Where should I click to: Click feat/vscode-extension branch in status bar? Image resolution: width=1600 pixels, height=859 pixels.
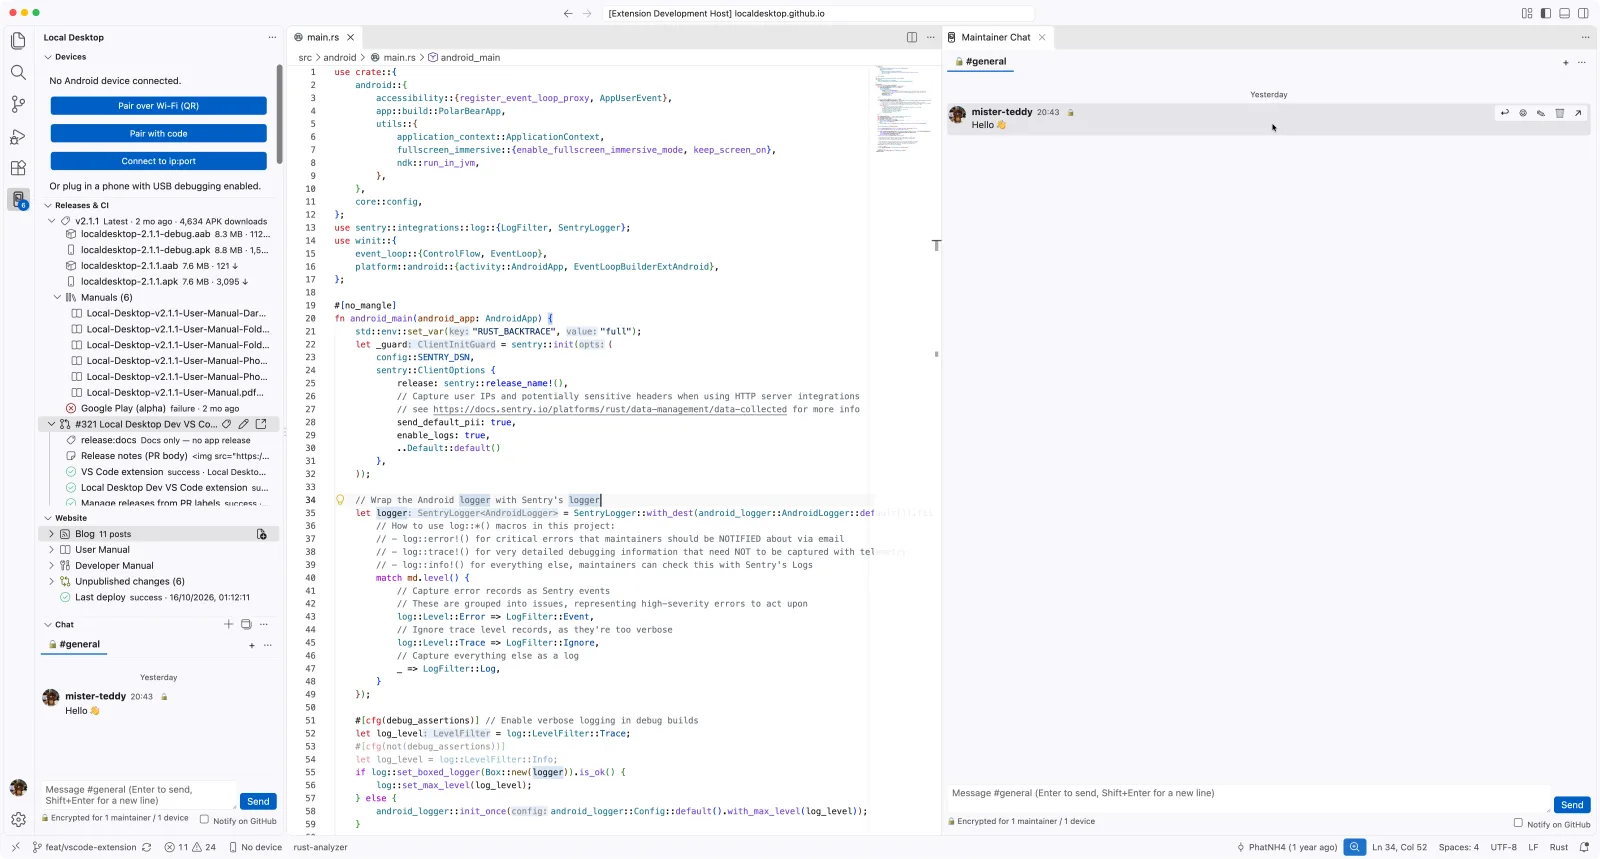(x=84, y=847)
